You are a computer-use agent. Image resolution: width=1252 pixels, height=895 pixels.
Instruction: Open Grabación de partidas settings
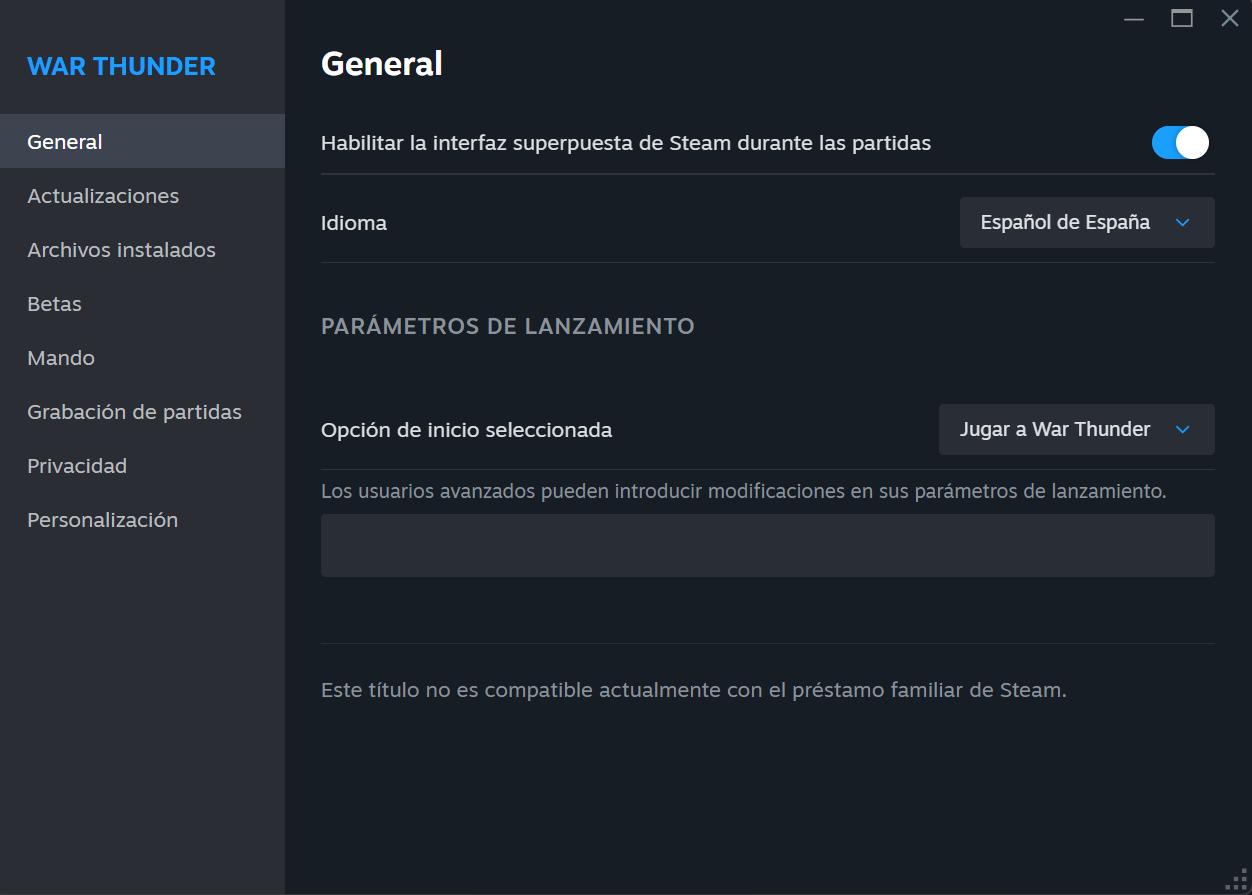tap(134, 412)
